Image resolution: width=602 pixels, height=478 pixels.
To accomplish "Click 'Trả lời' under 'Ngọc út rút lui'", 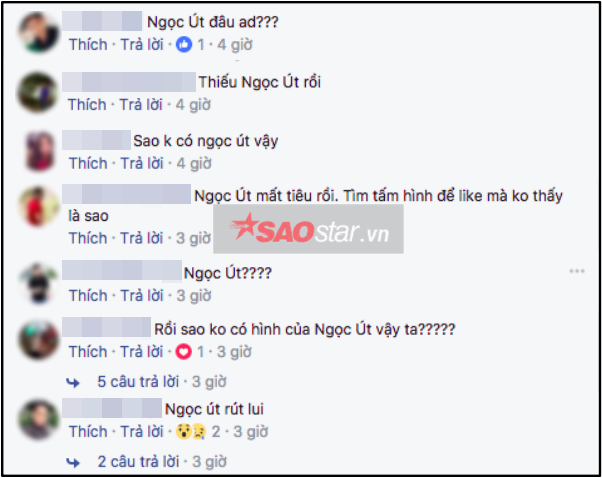I will coord(142,432).
